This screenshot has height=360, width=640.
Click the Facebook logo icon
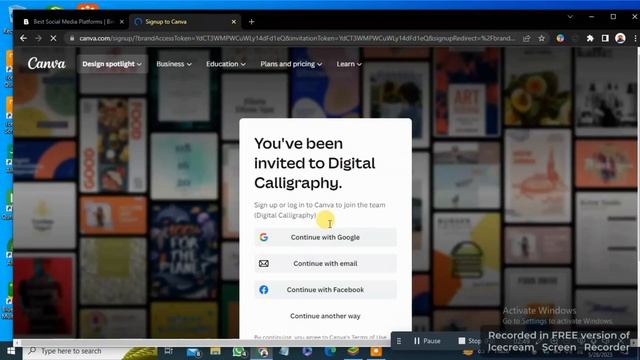pyautogui.click(x=264, y=290)
